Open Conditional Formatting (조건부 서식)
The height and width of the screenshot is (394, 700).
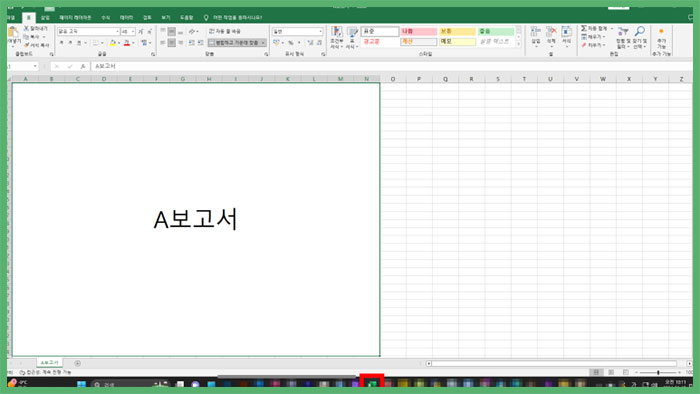point(337,37)
